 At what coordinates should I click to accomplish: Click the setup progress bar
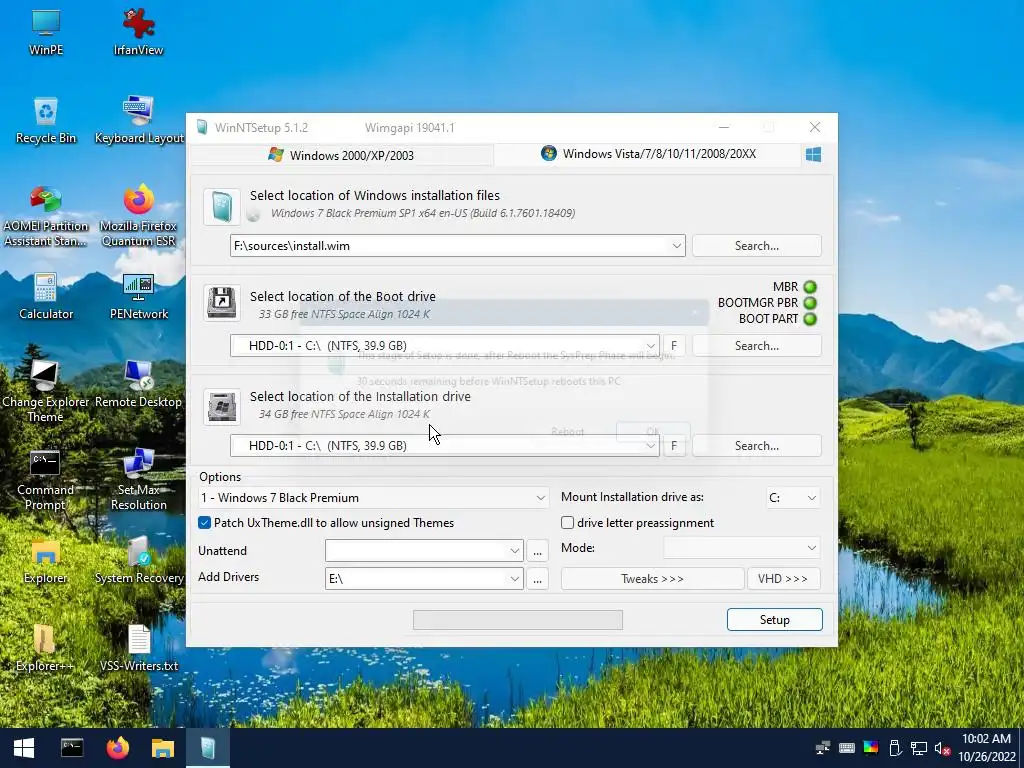pos(518,620)
